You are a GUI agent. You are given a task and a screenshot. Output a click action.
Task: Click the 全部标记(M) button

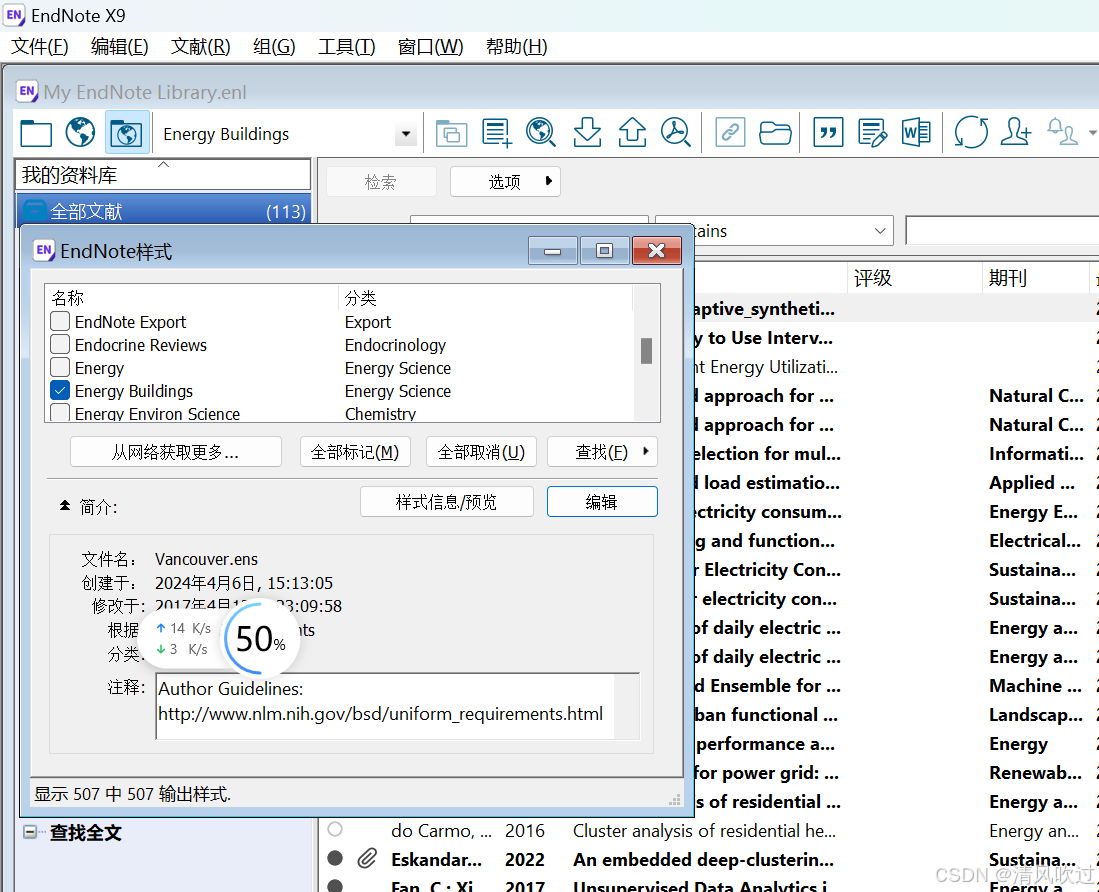click(355, 452)
